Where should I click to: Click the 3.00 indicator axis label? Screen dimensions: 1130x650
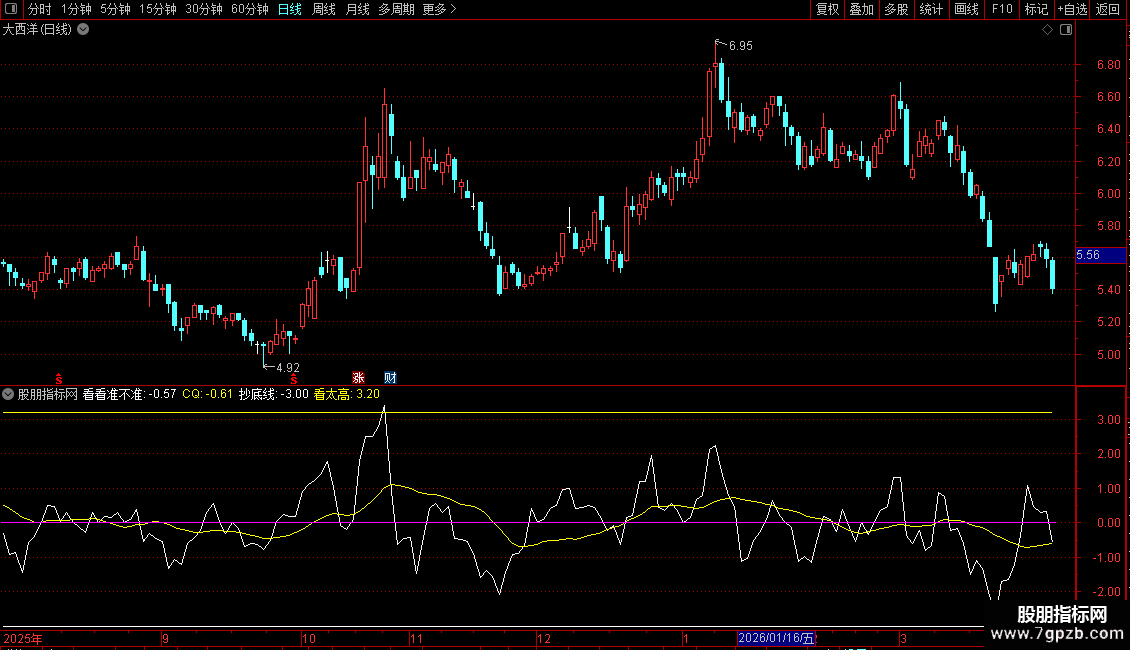(x=1108, y=420)
